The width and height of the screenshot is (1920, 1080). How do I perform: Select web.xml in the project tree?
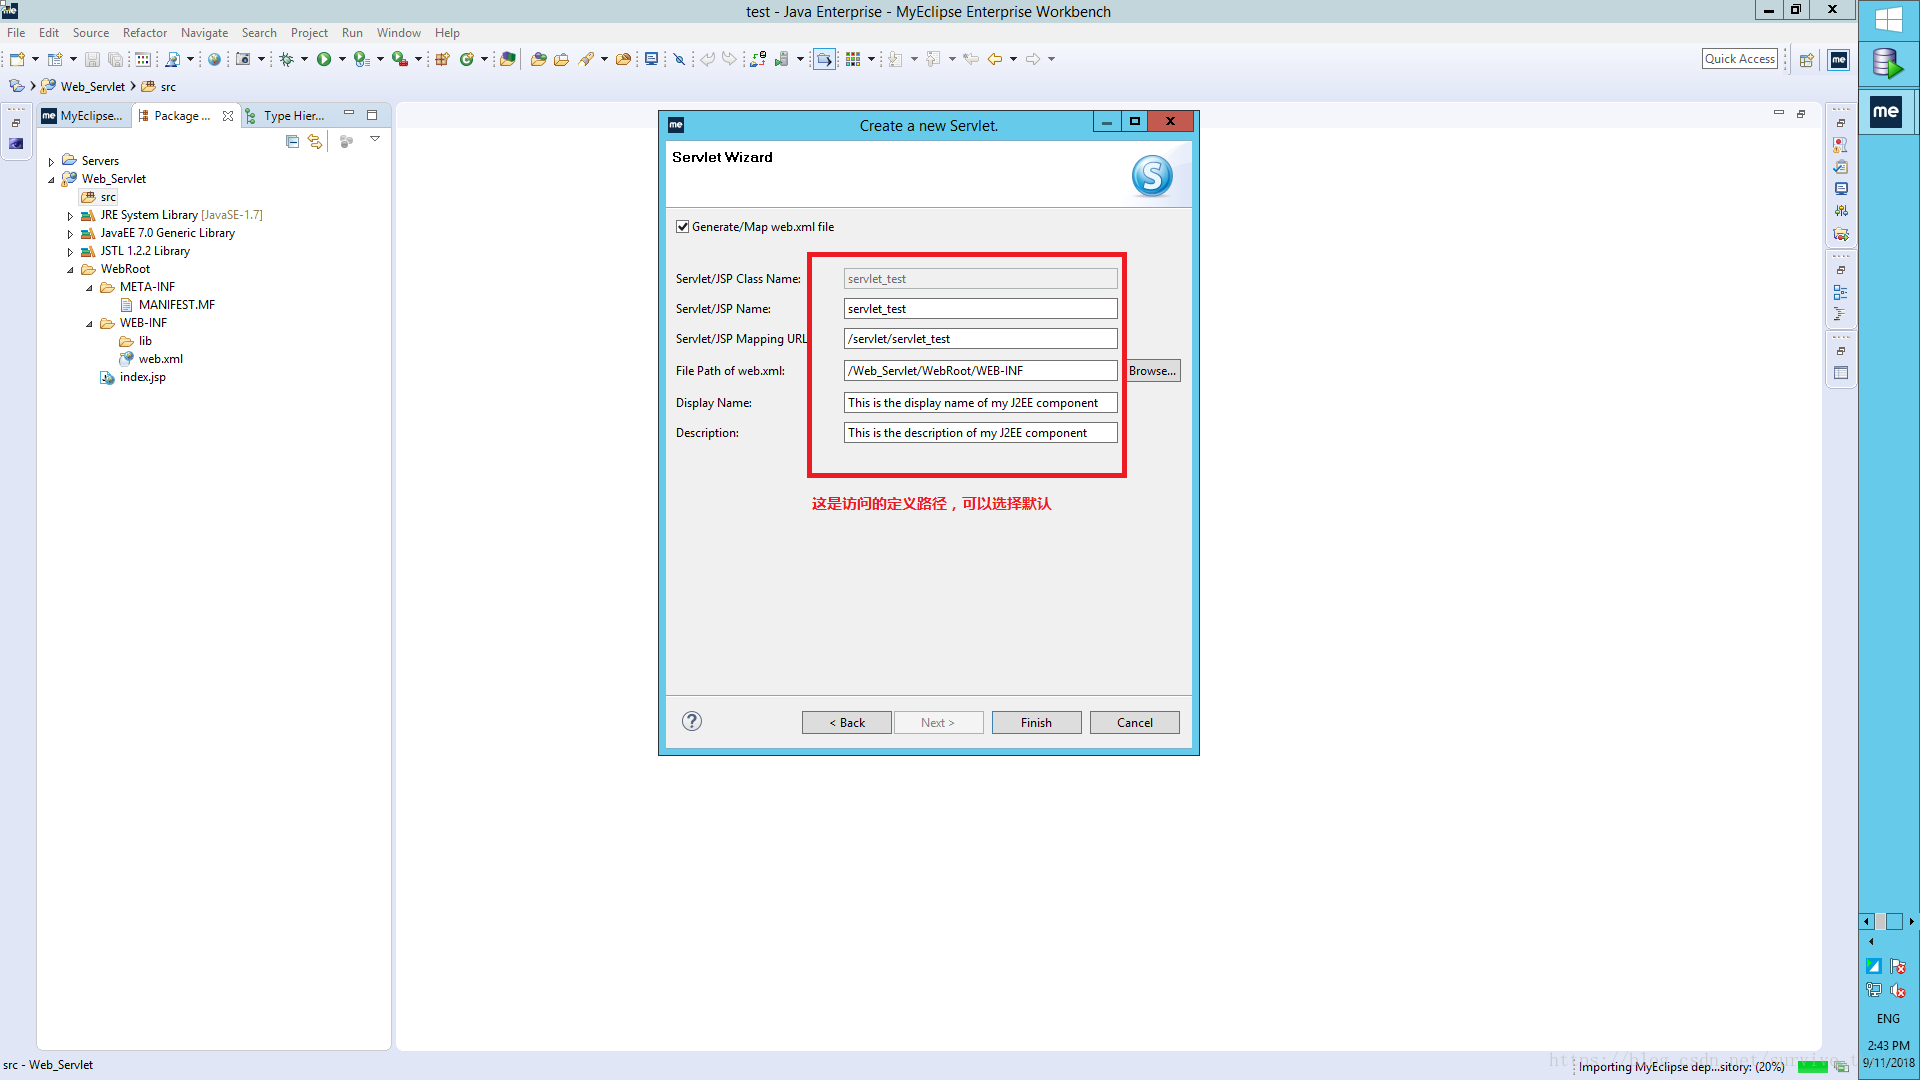(x=160, y=359)
